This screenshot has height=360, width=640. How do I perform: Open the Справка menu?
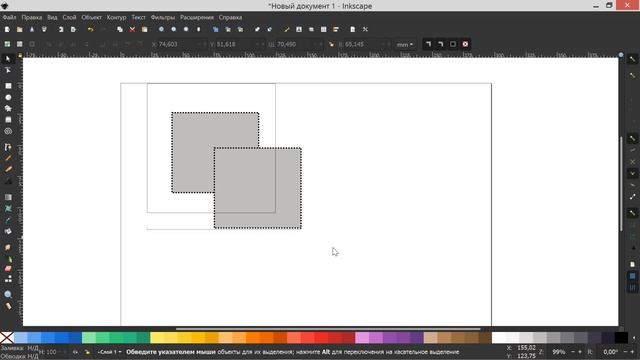pos(230,18)
